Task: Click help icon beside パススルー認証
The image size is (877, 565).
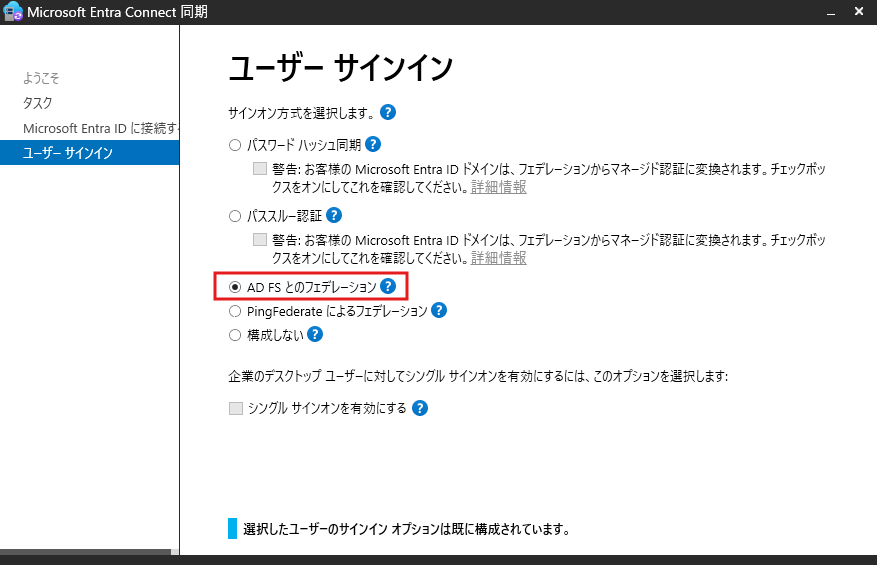Action: [334, 215]
